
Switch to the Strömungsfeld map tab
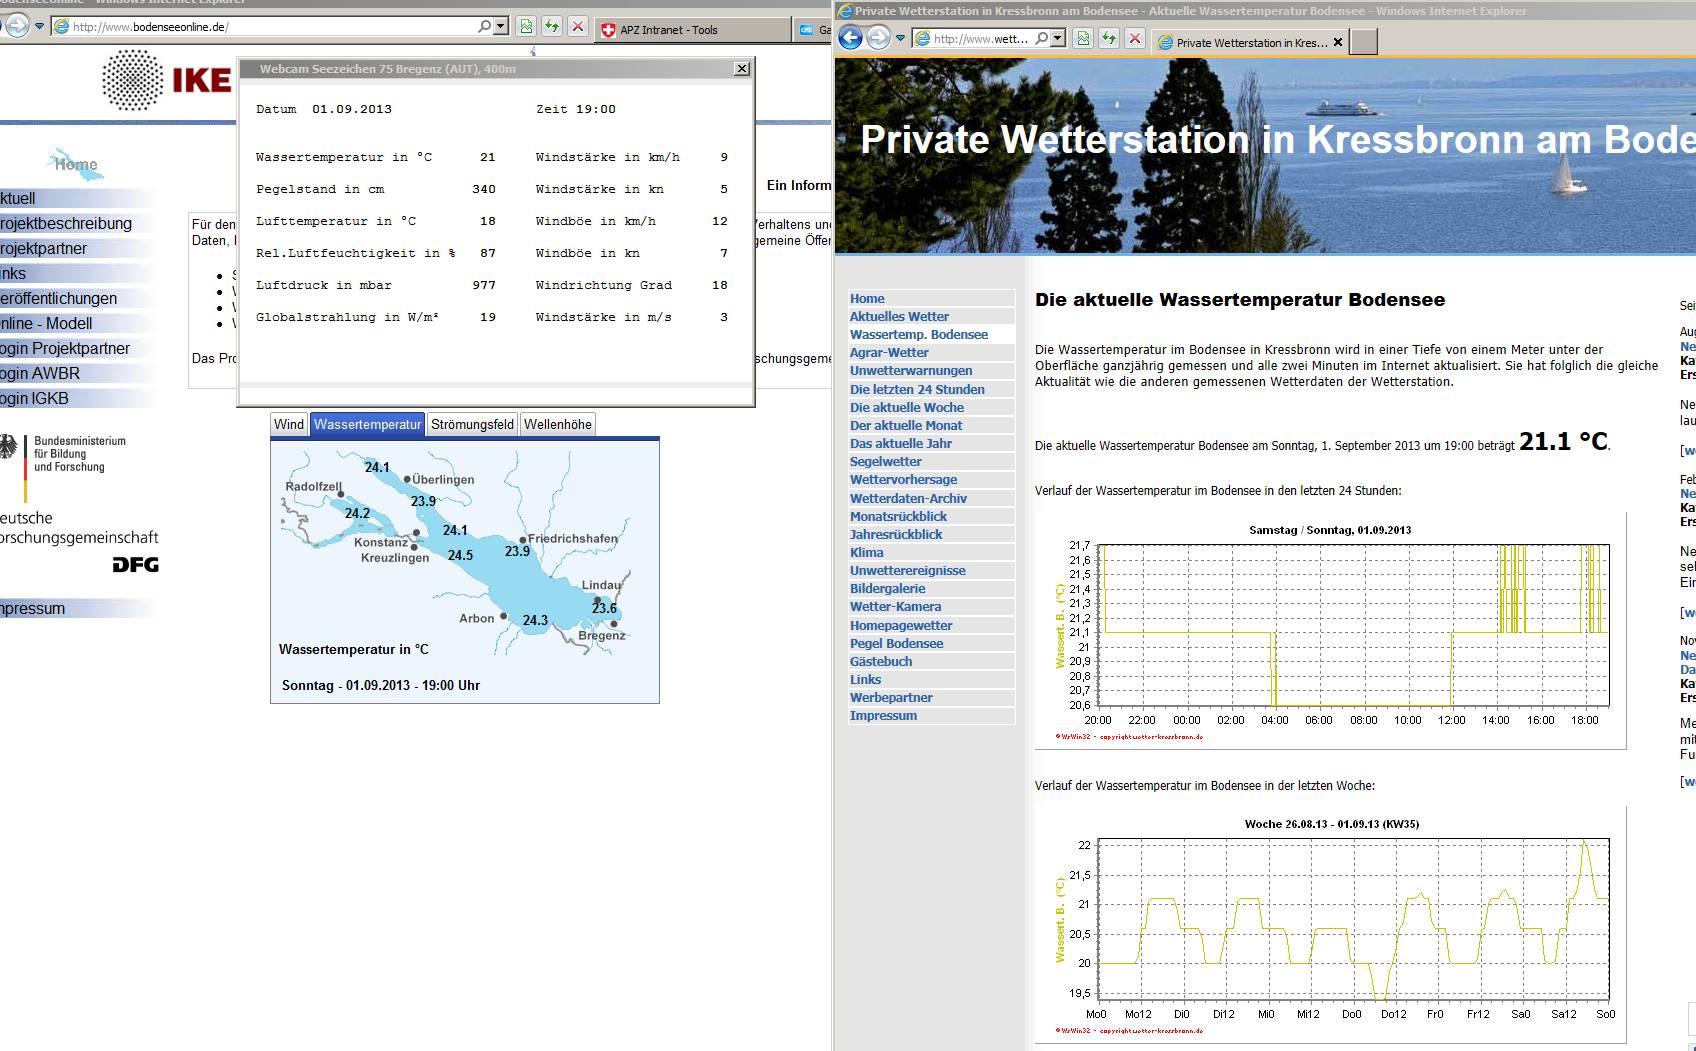pos(472,425)
